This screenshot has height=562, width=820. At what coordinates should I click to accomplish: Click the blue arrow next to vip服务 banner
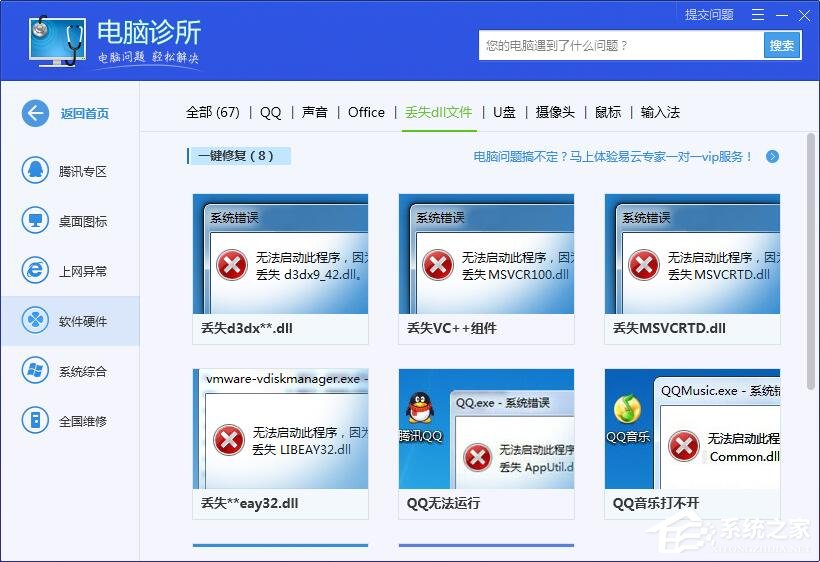[x=772, y=157]
